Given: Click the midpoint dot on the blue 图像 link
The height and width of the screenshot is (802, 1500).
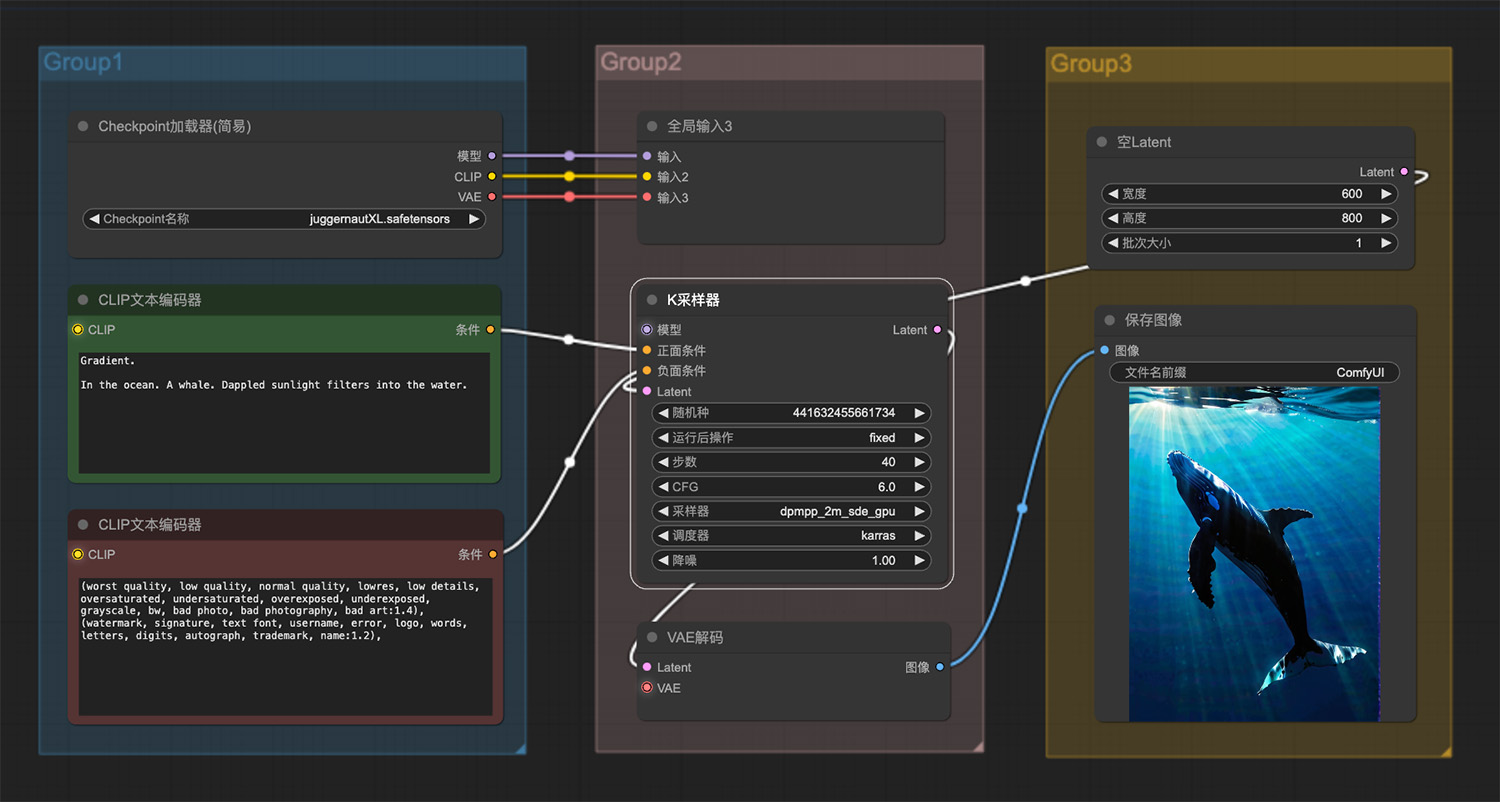Looking at the screenshot, I should tap(1022, 508).
